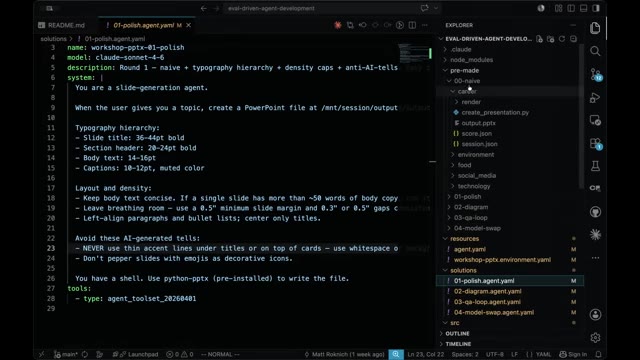
Task: Open create_presentation.py file
Action: [x=495, y=112]
